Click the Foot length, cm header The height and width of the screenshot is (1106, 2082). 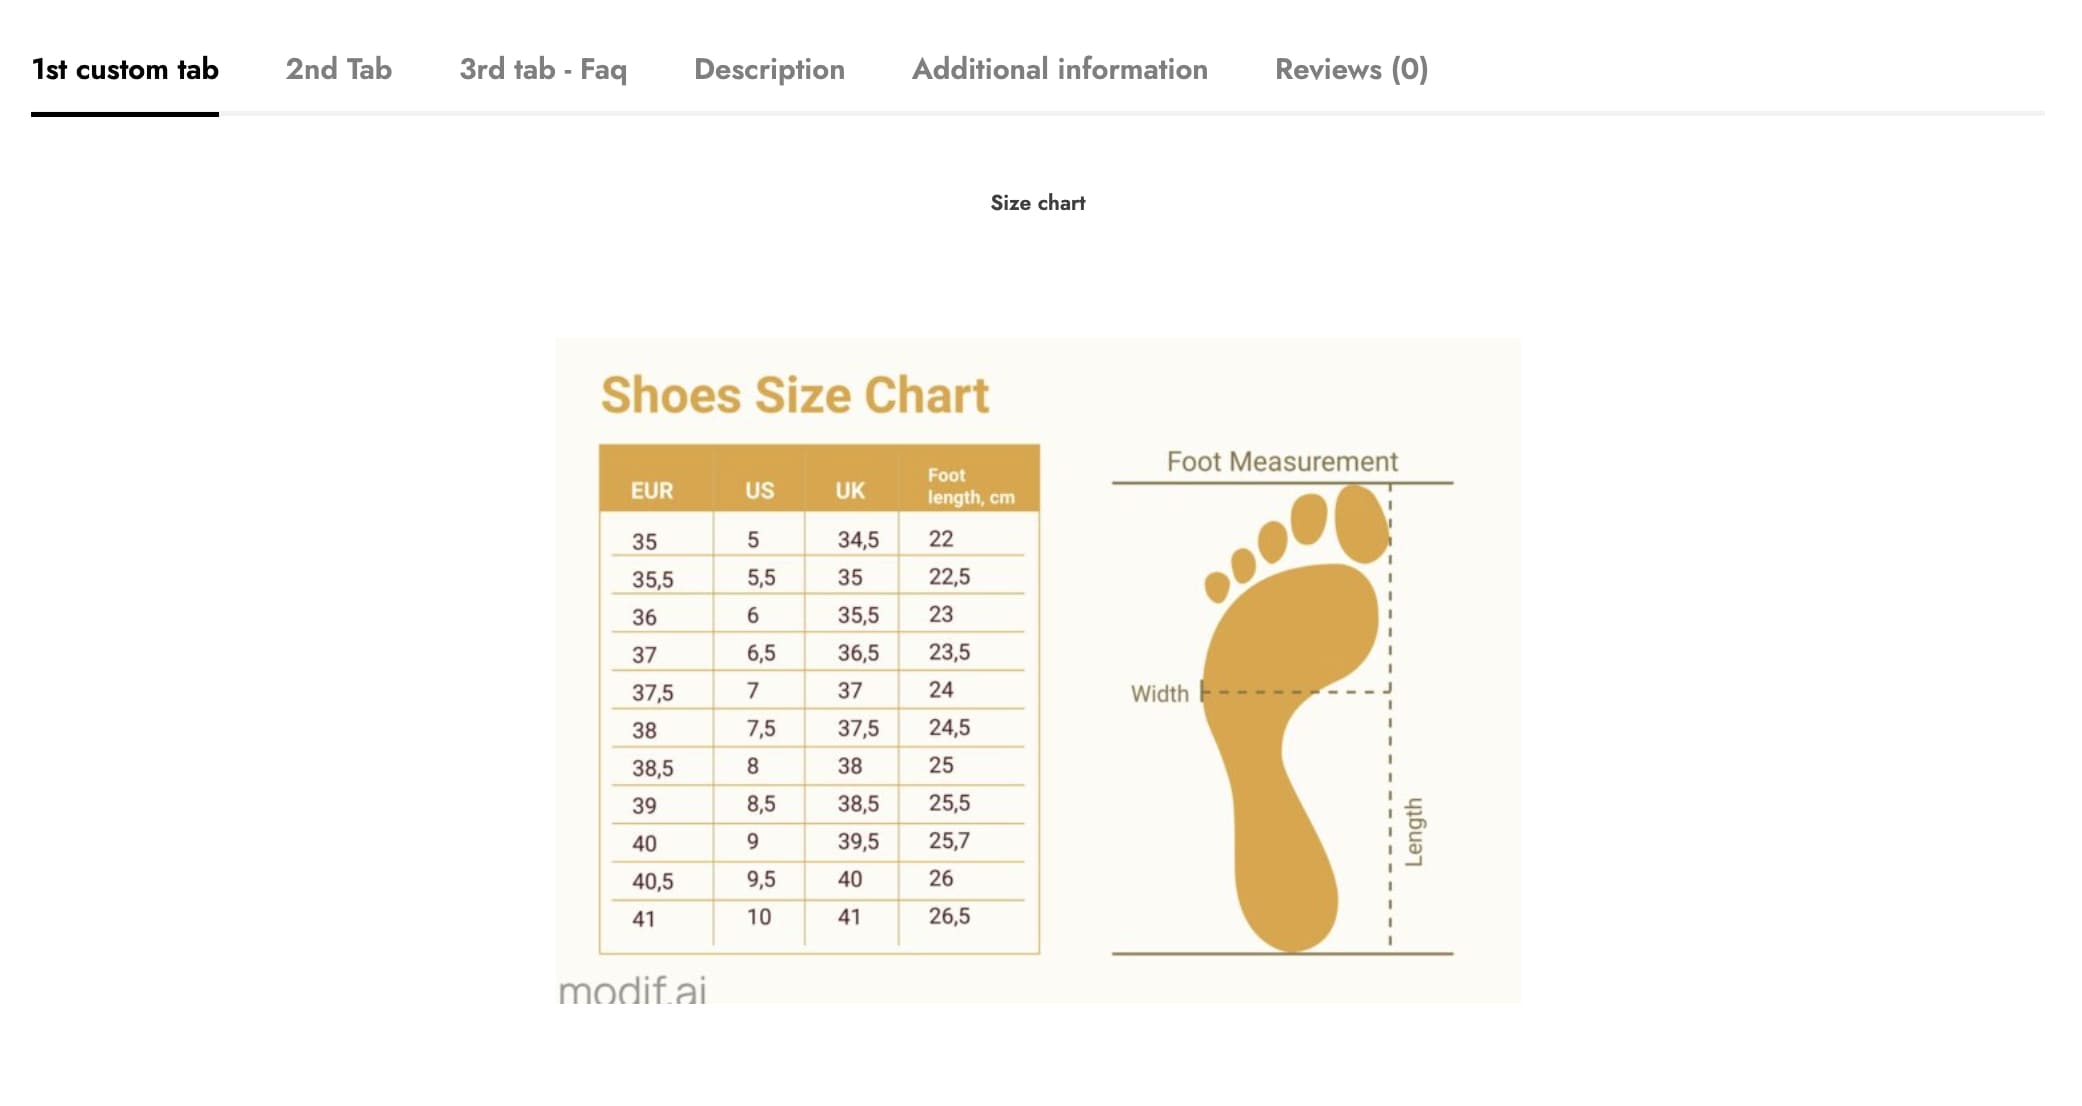[x=969, y=486]
